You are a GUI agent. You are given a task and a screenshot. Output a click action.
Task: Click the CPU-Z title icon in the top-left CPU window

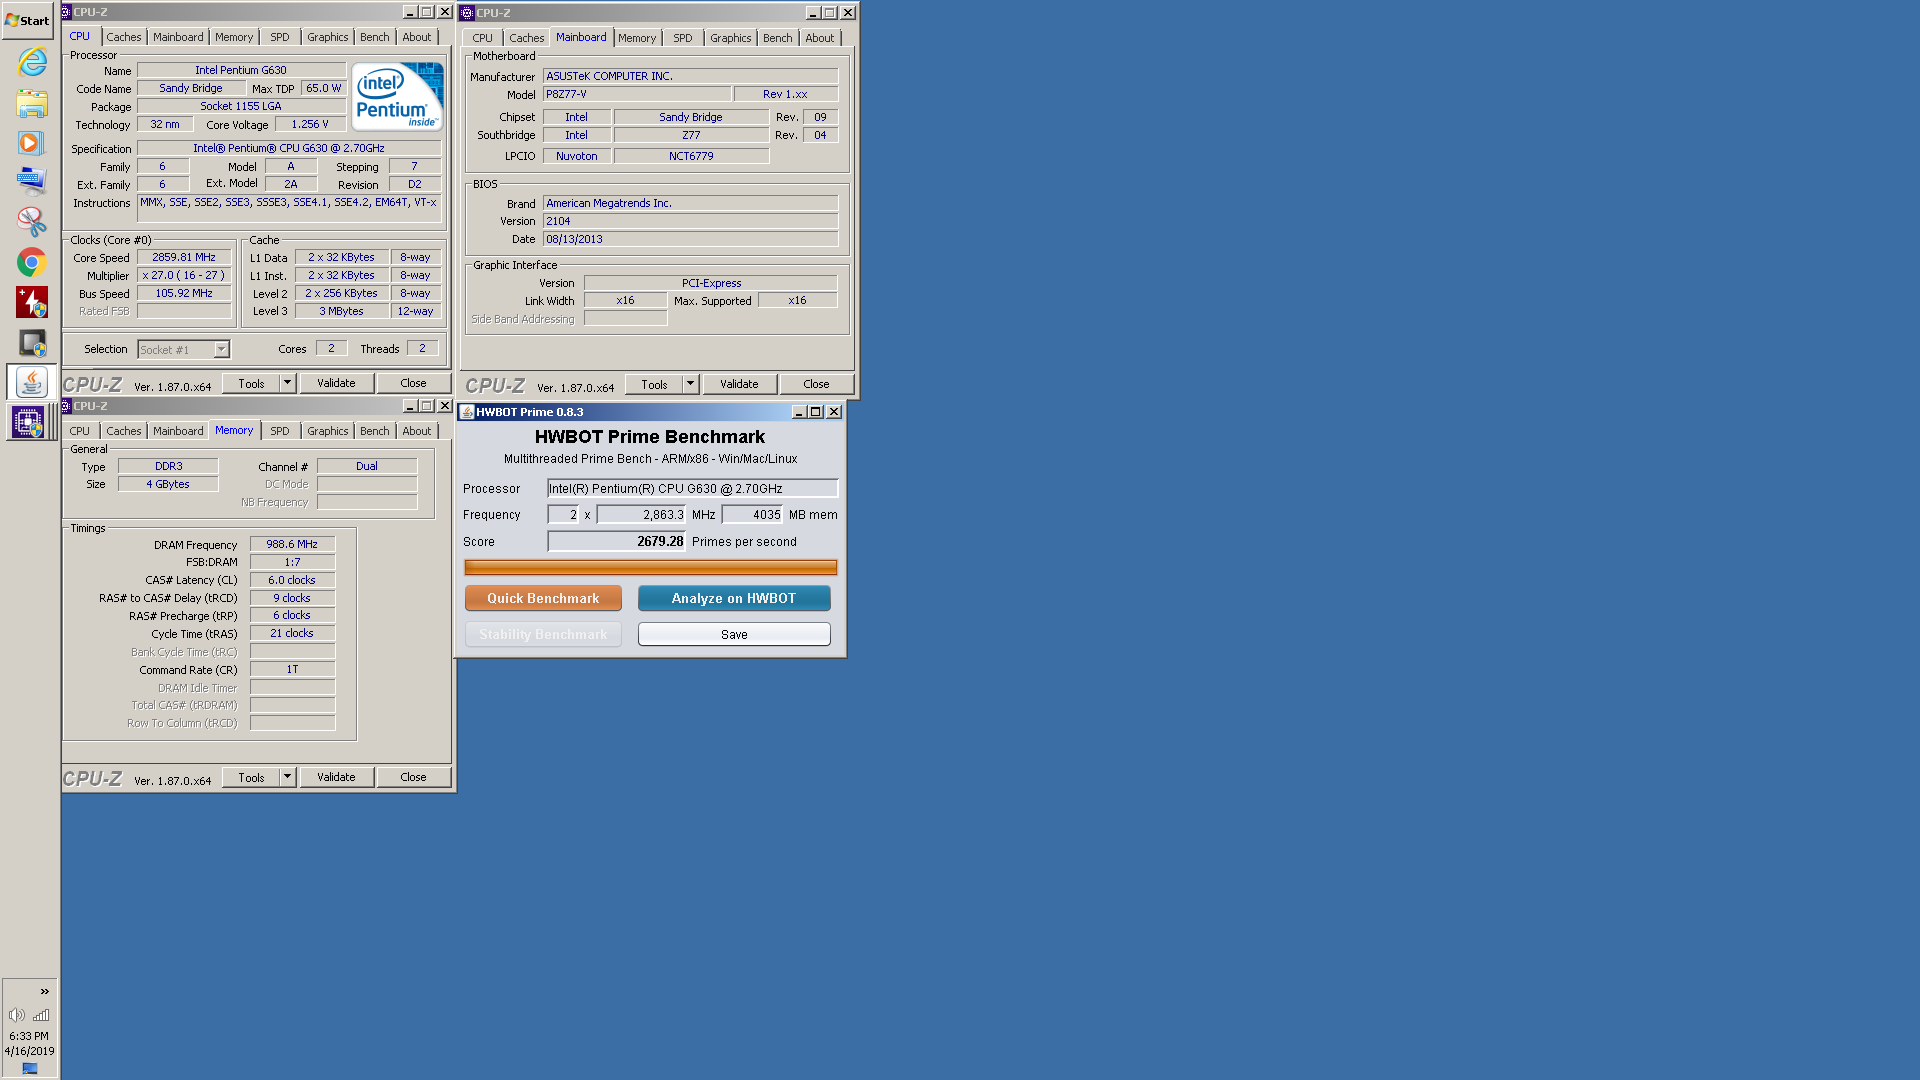(x=67, y=12)
